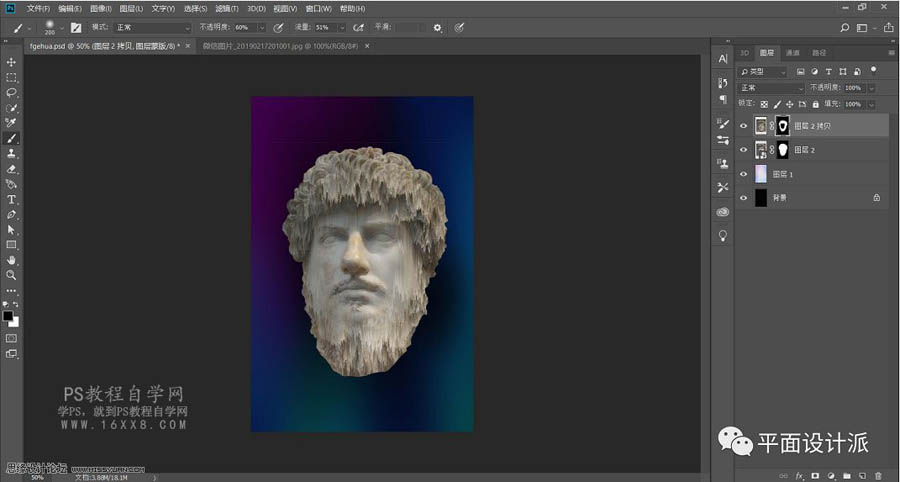
Task: Select the Hand tool
Action: pyautogui.click(x=12, y=260)
